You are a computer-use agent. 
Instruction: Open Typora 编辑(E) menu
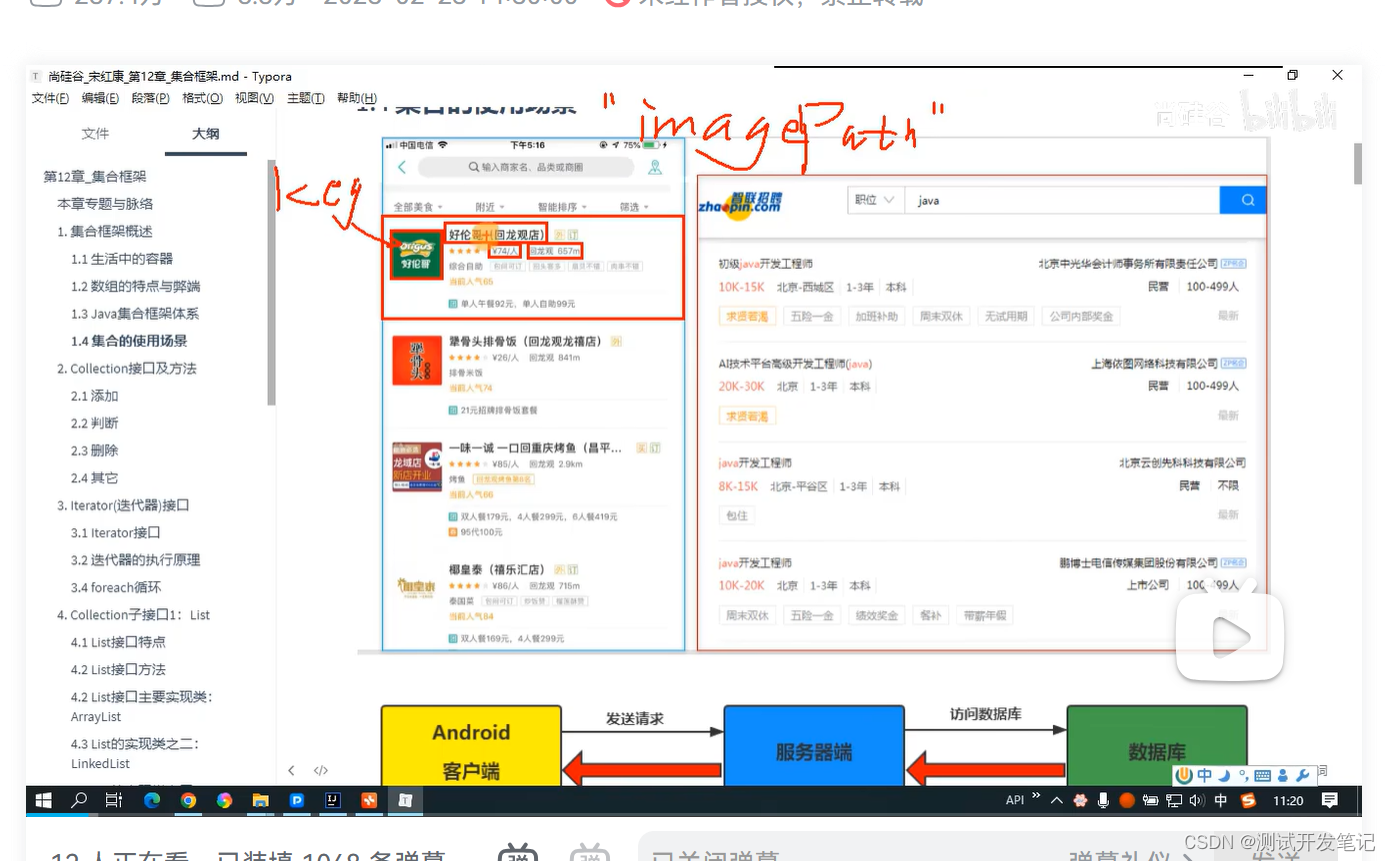[x=100, y=98]
